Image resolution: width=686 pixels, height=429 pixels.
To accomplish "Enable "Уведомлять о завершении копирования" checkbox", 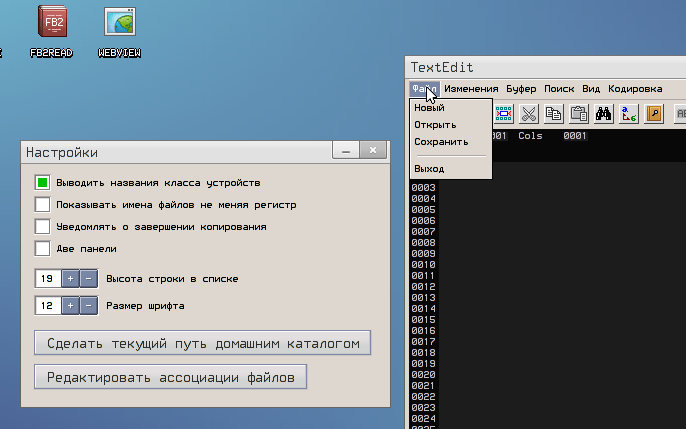I will tap(42, 227).
